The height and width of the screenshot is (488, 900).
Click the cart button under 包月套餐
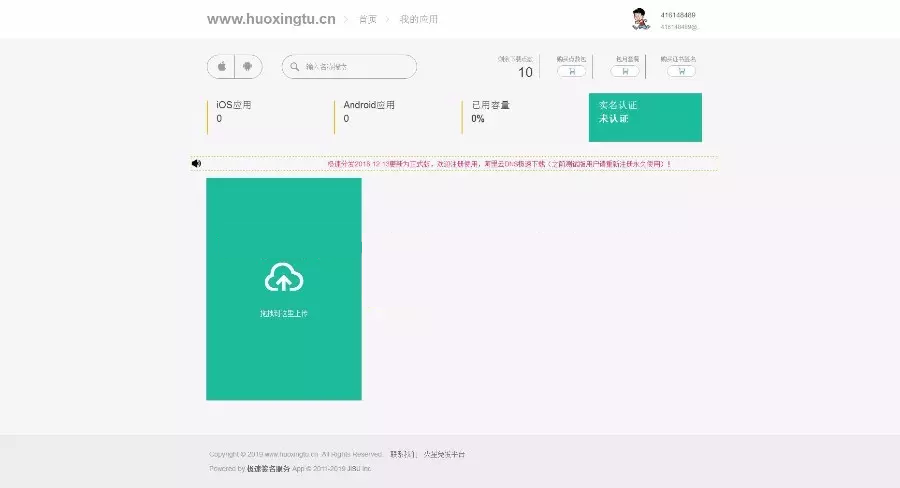tap(625, 71)
